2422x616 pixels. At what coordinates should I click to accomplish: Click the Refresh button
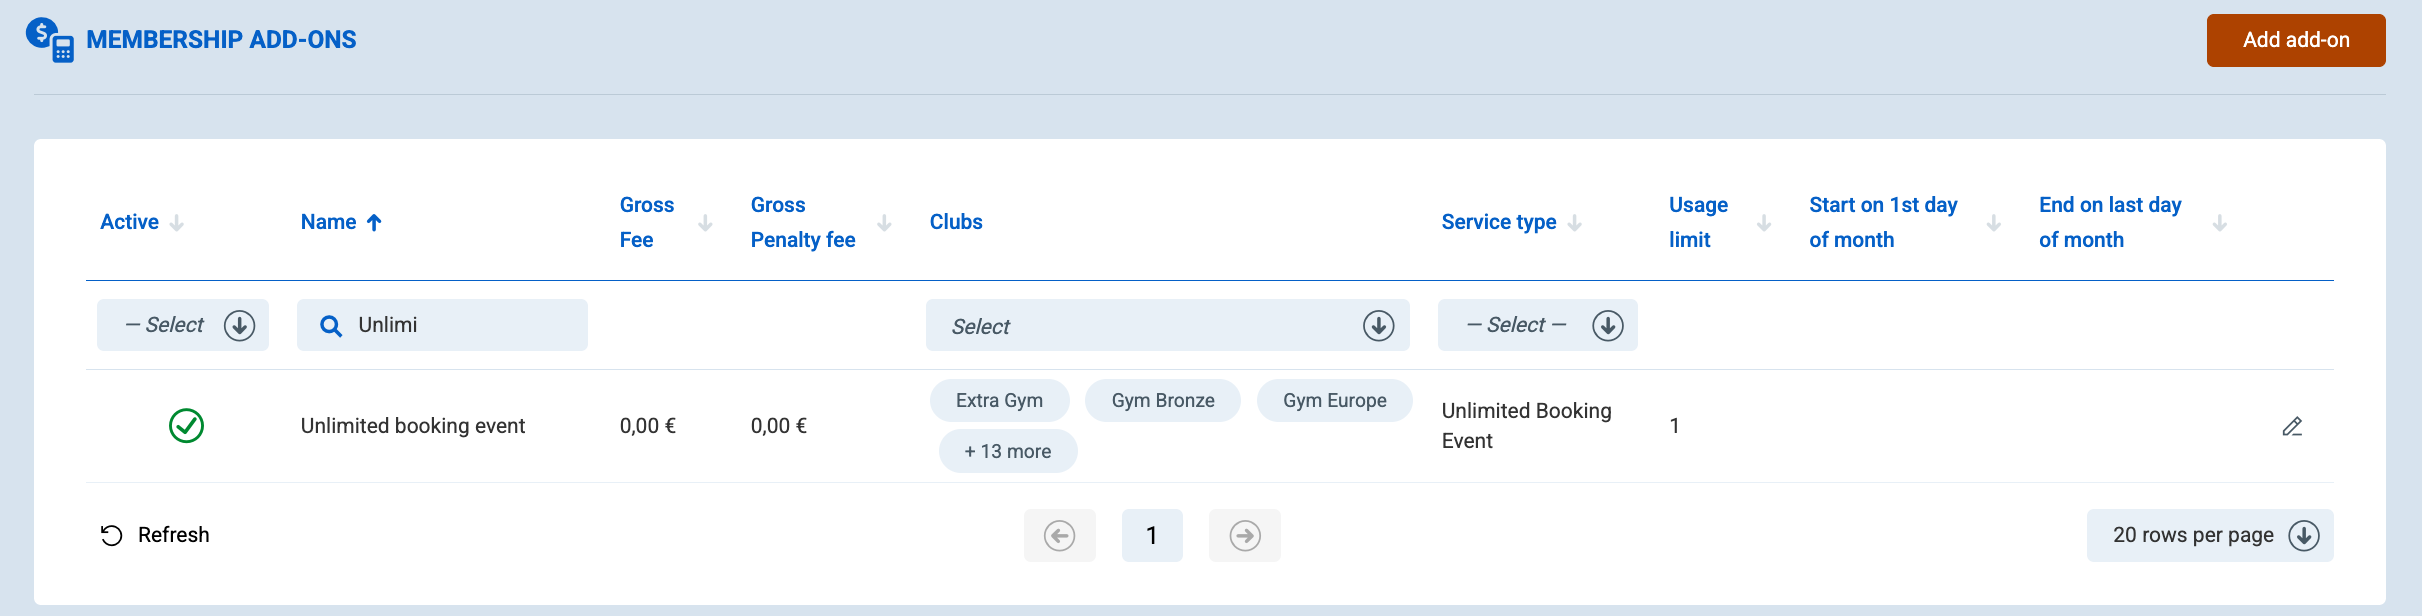point(155,535)
